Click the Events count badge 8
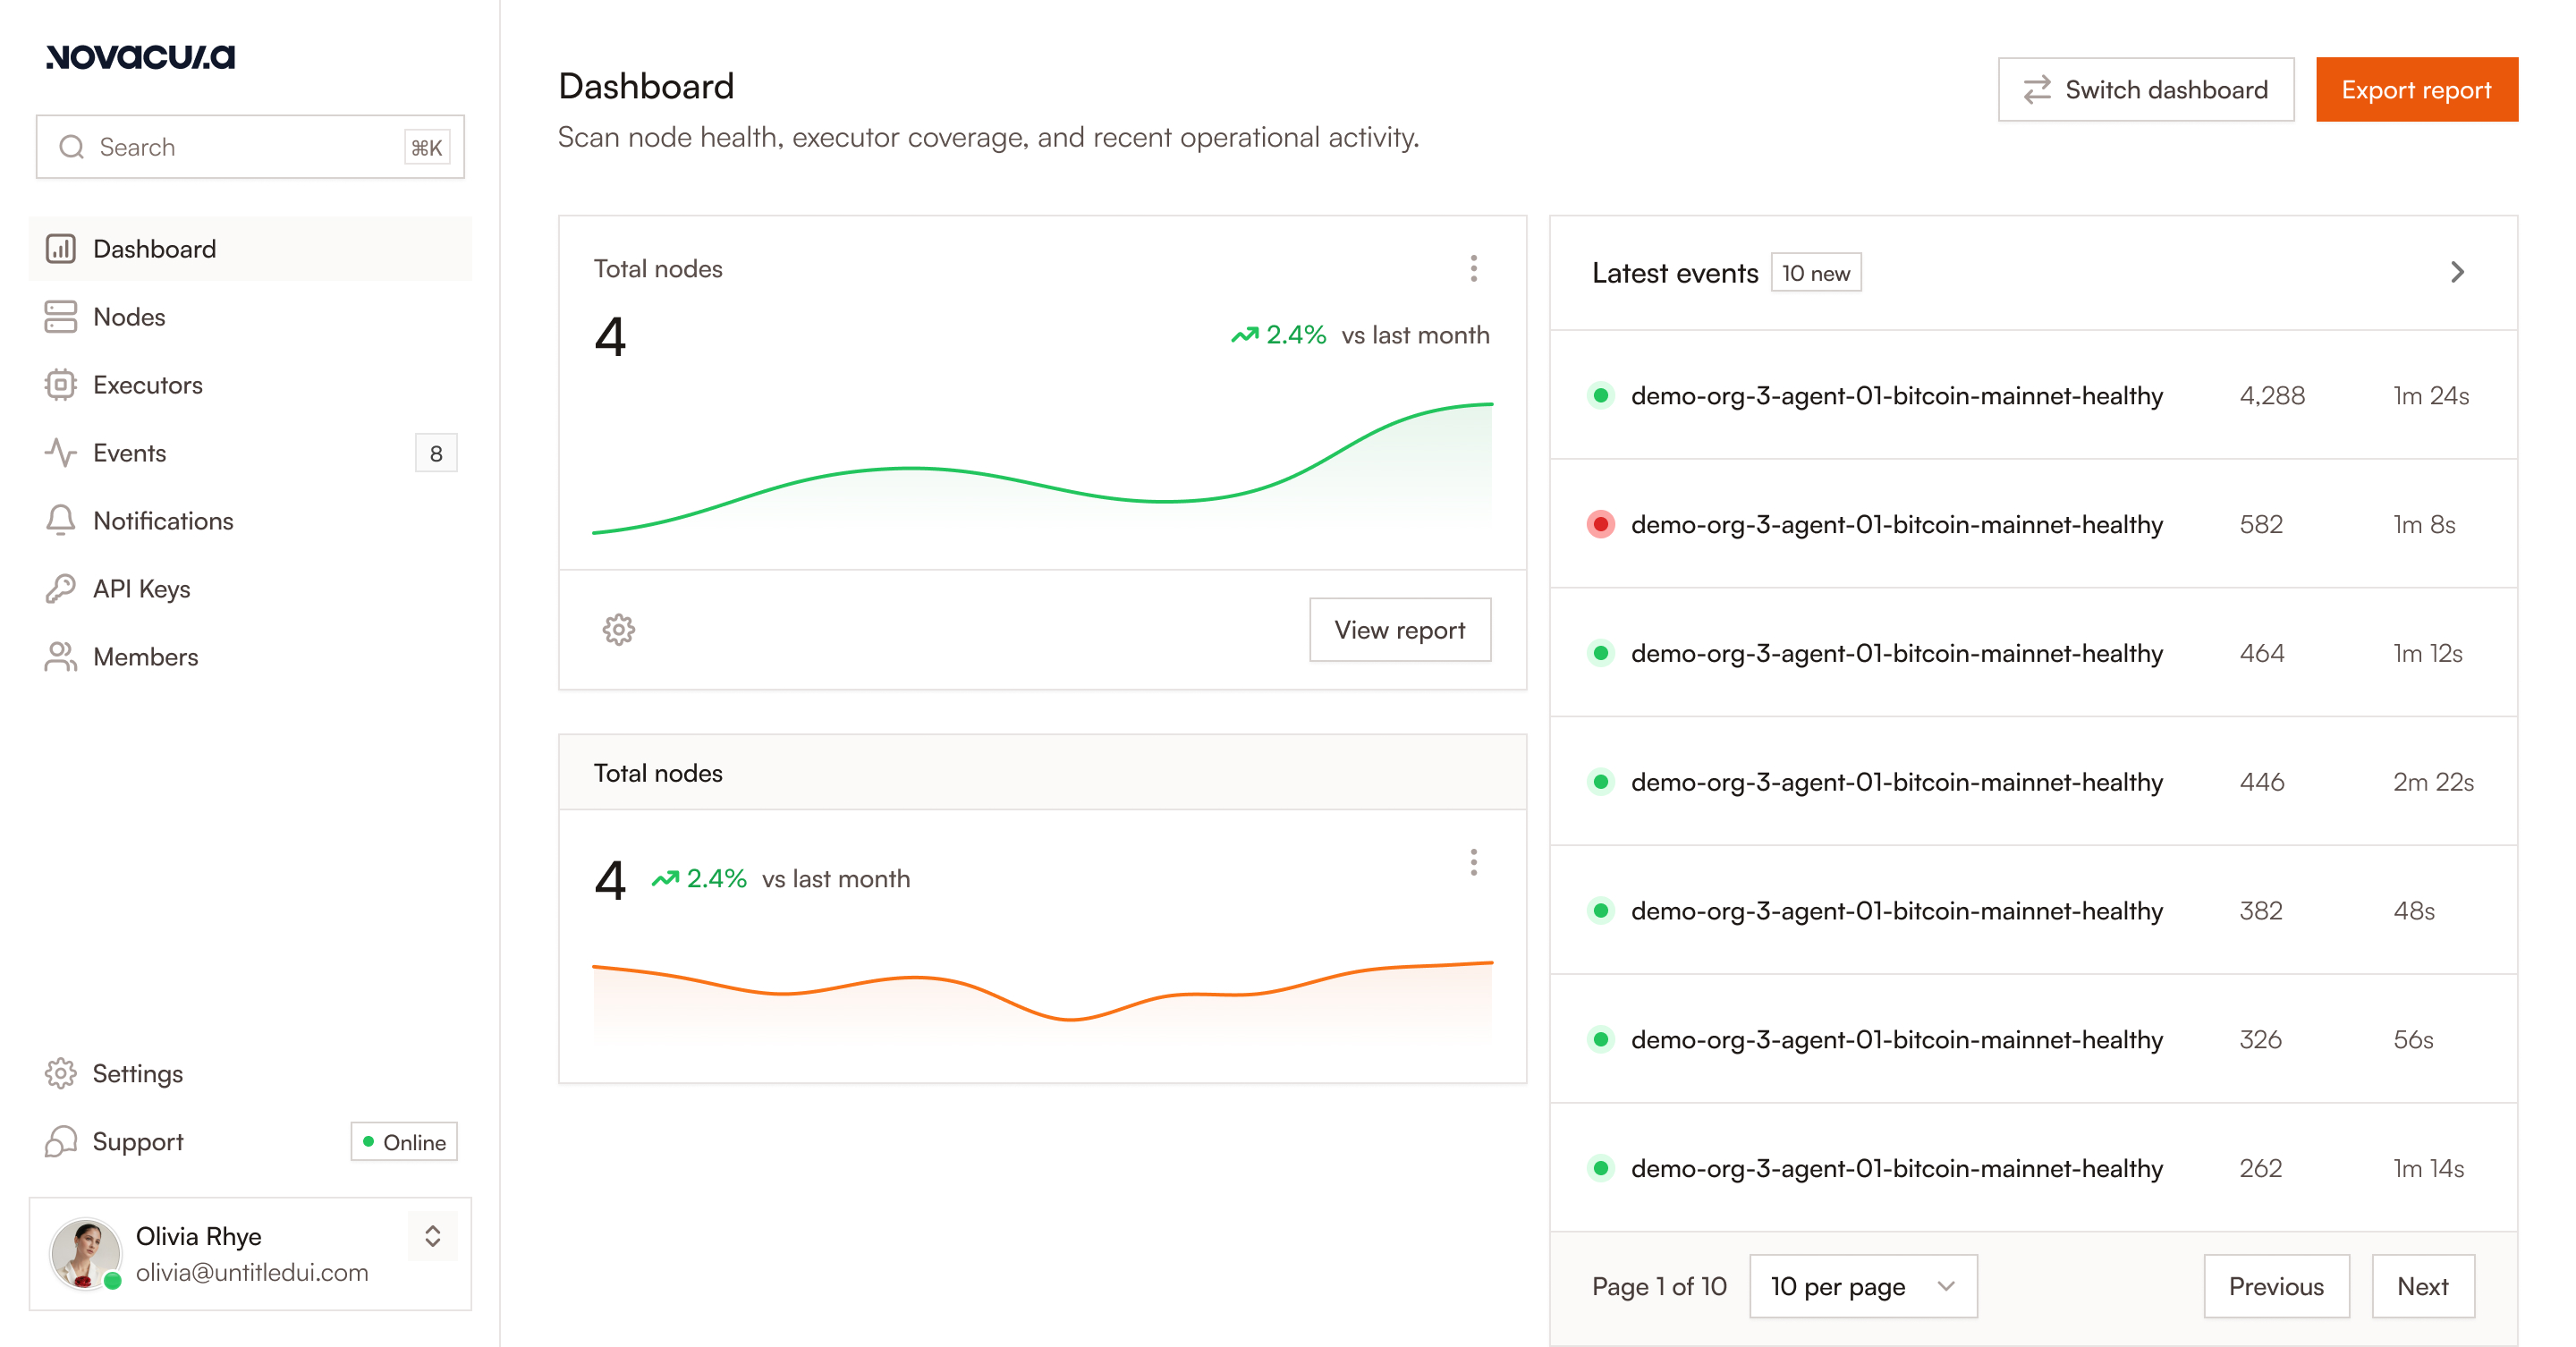 (x=436, y=453)
